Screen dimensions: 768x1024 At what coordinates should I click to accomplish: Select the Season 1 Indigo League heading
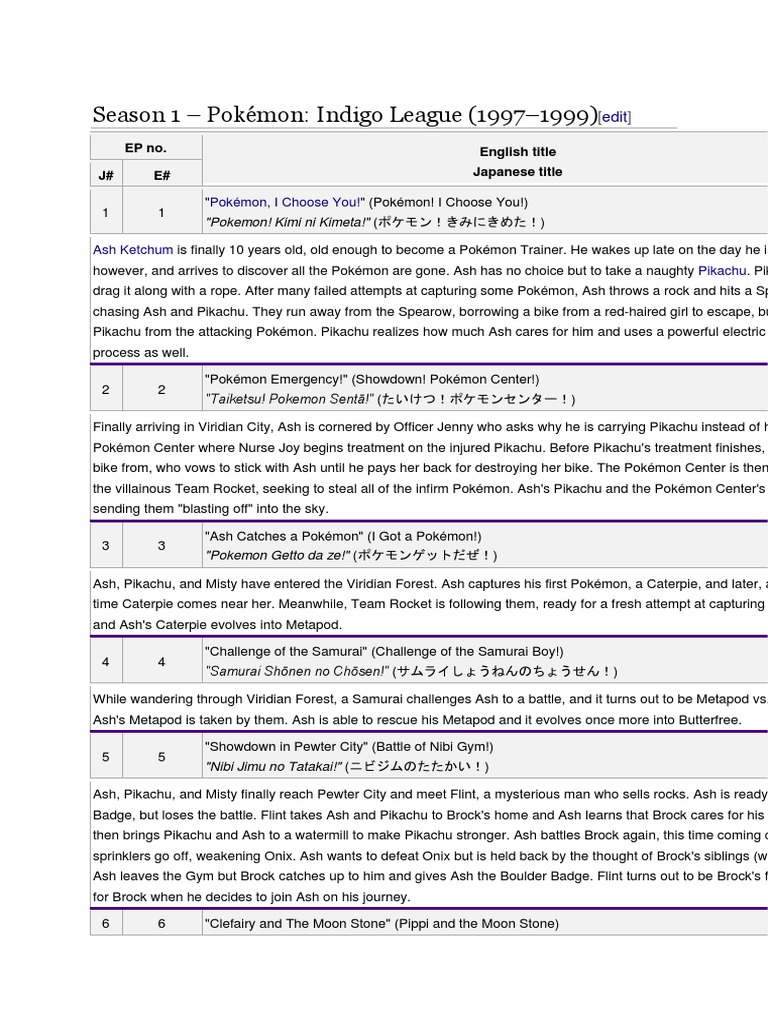point(345,115)
